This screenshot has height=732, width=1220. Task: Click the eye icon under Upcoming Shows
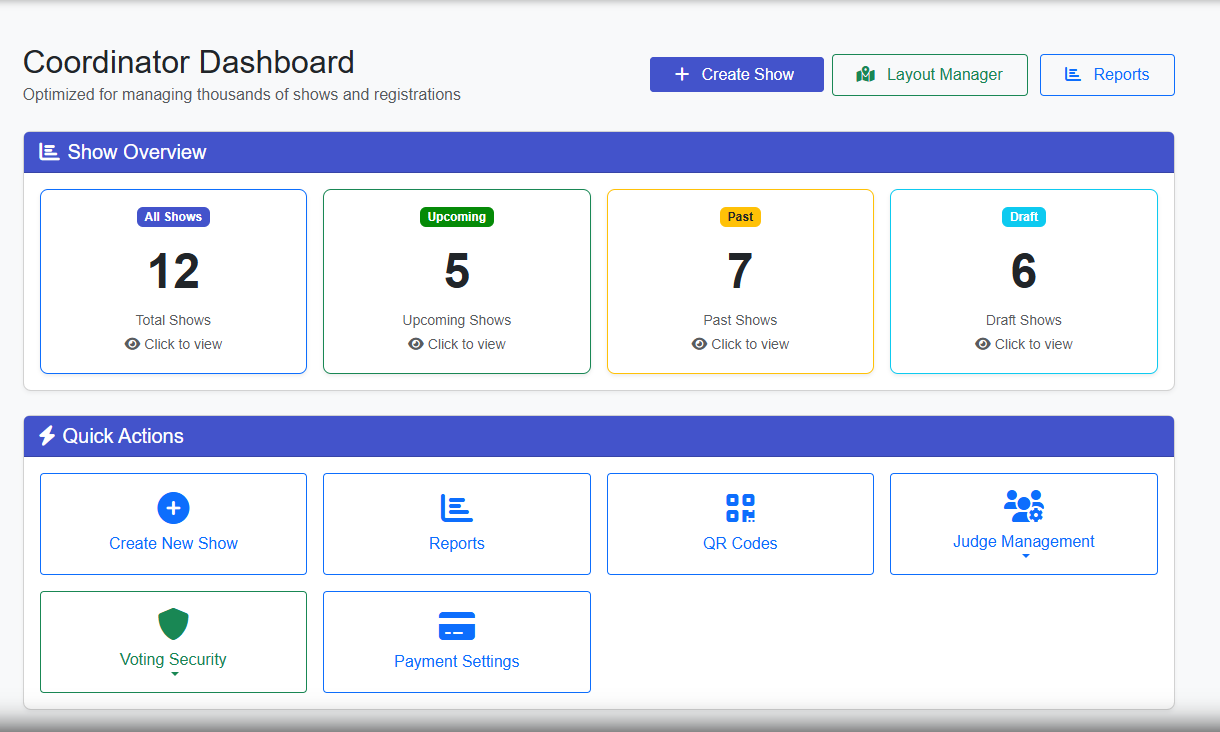point(415,343)
